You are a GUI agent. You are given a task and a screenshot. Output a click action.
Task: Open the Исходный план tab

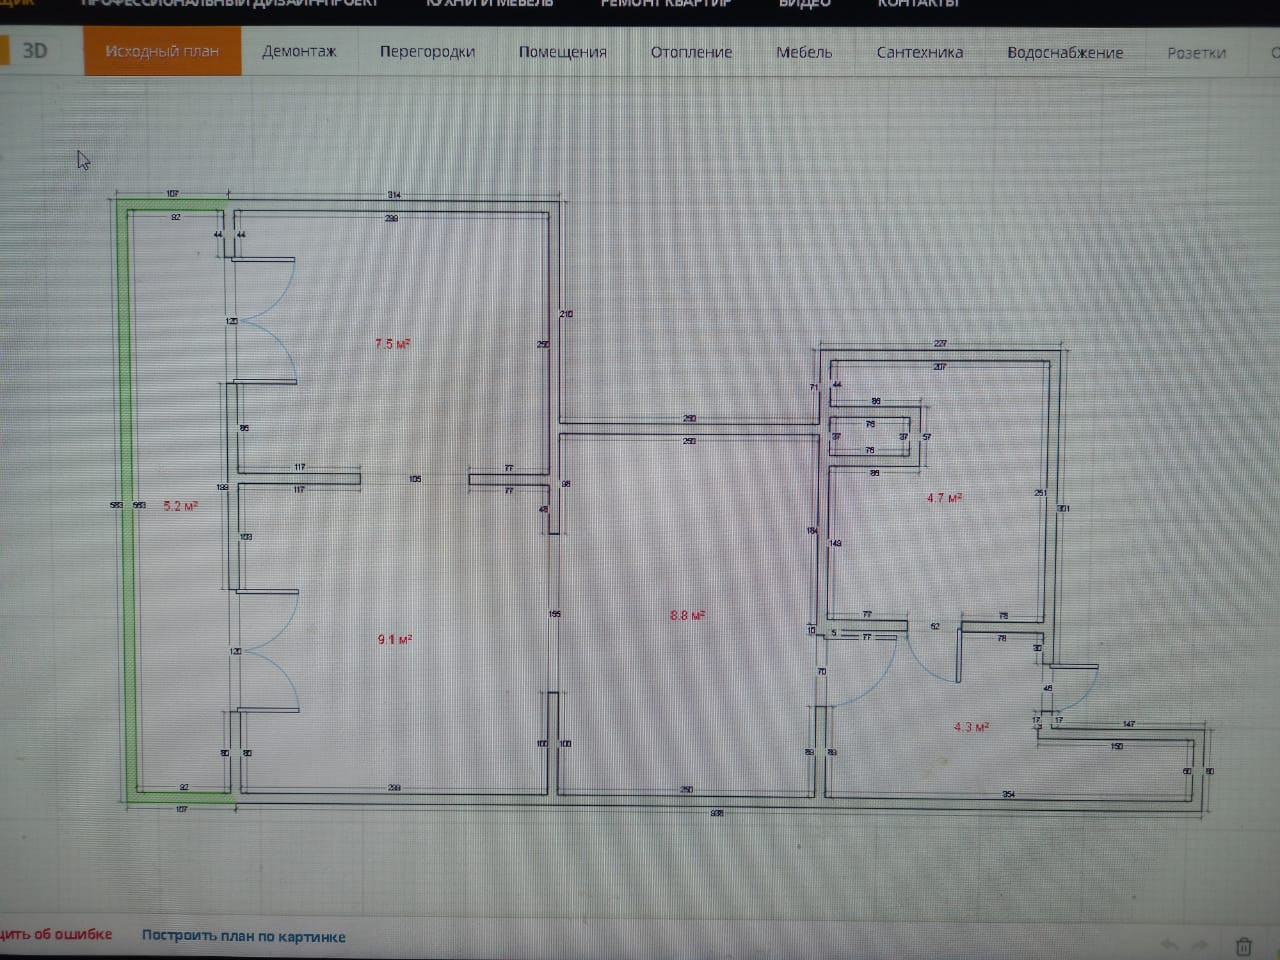(162, 51)
